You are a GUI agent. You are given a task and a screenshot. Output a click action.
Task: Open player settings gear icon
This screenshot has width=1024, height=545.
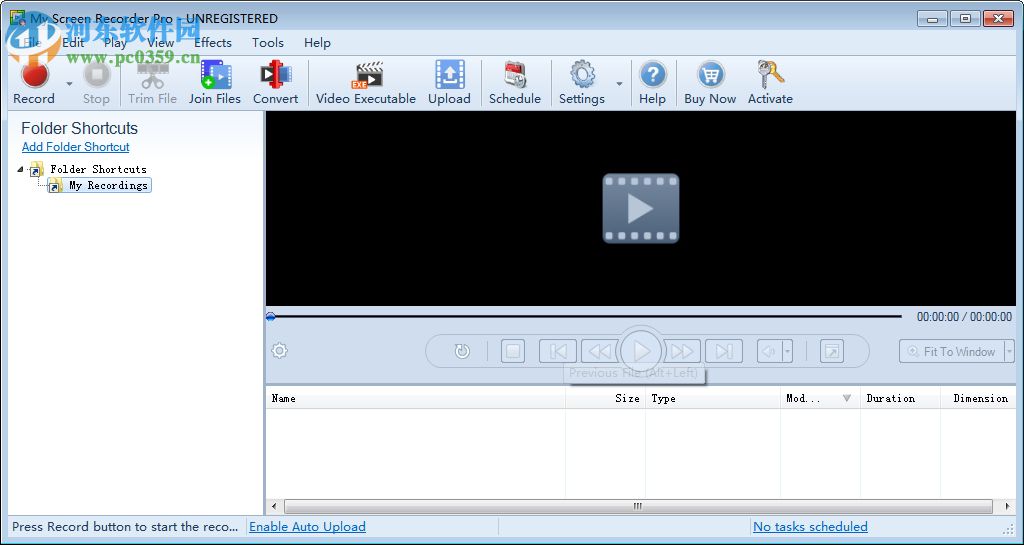[x=280, y=351]
